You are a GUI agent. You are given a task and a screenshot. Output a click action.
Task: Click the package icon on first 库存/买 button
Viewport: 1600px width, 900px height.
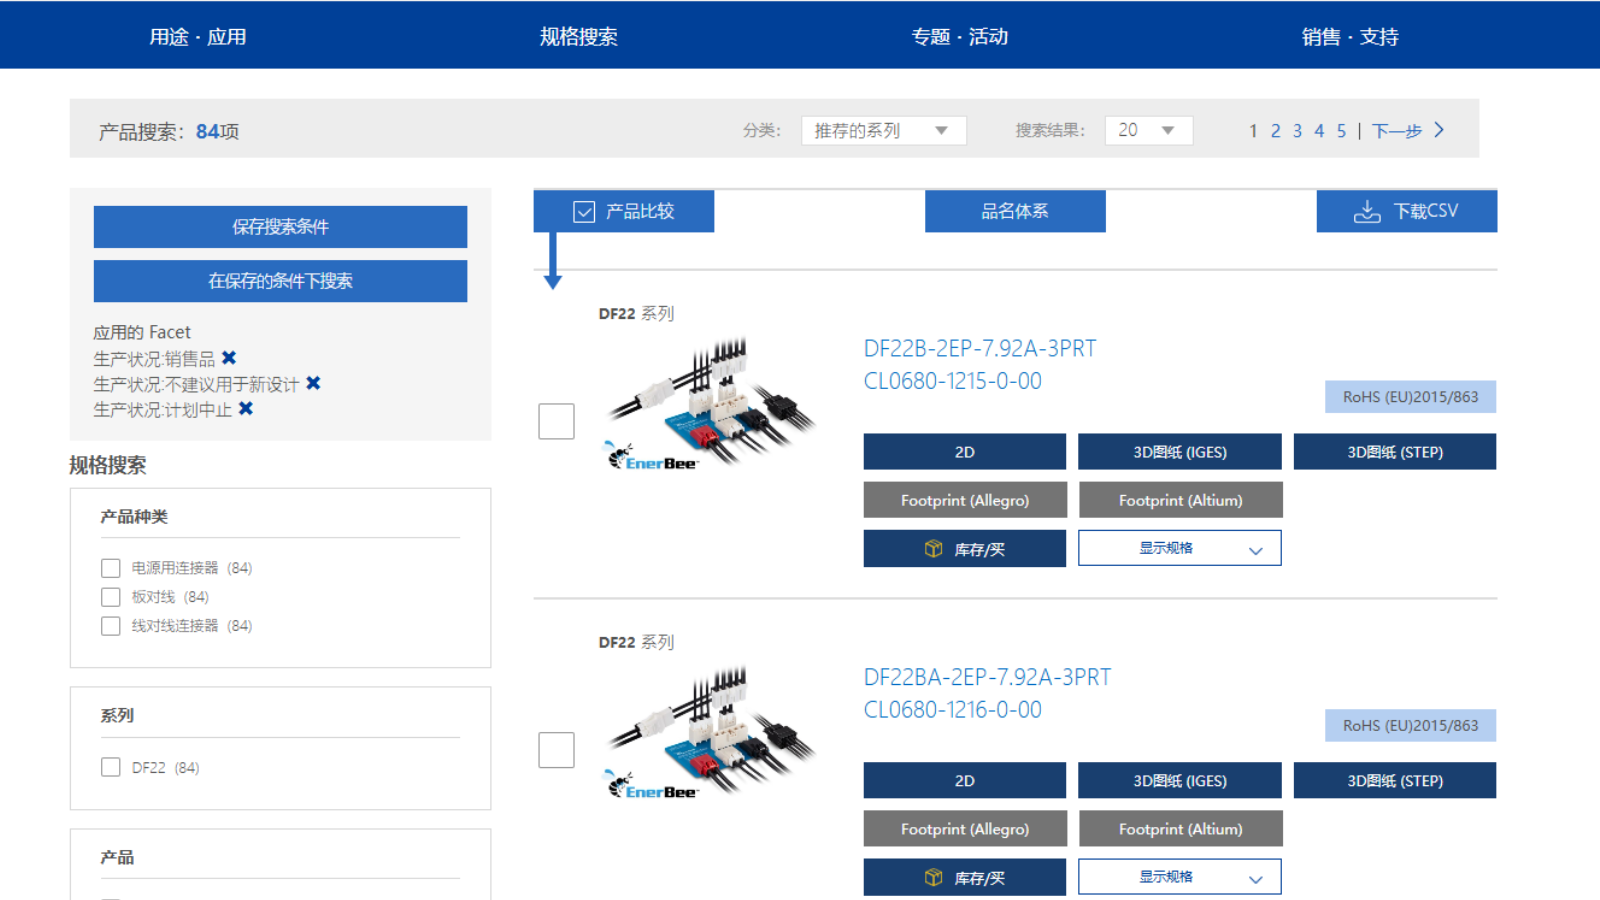coord(932,548)
